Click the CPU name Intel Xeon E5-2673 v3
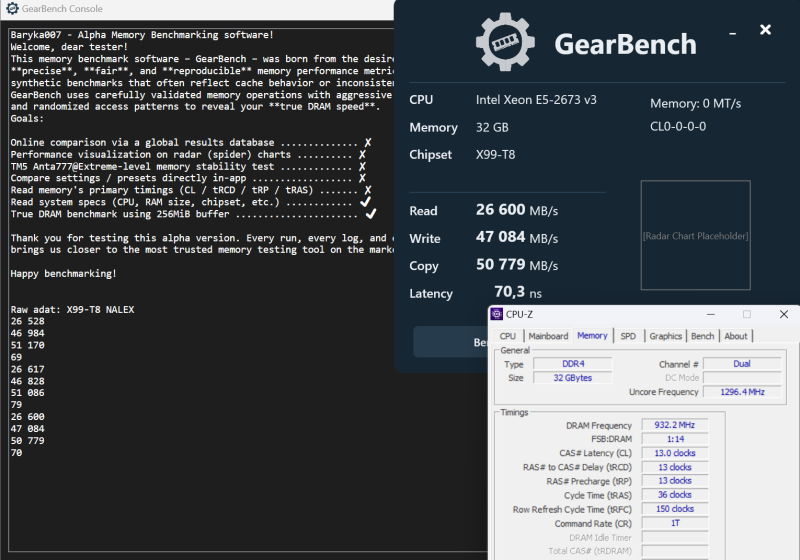800x560 pixels. [x=536, y=100]
